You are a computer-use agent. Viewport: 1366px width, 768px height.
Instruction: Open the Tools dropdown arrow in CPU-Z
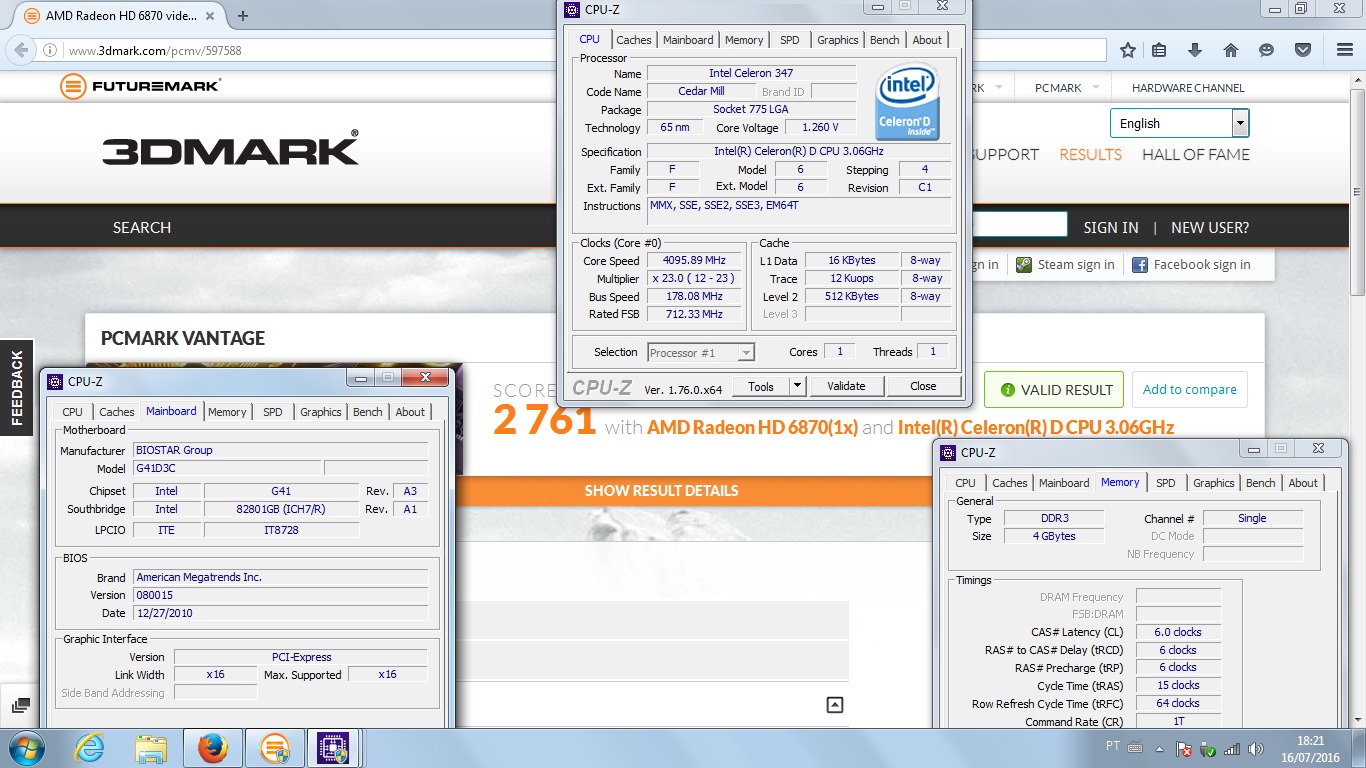click(797, 386)
